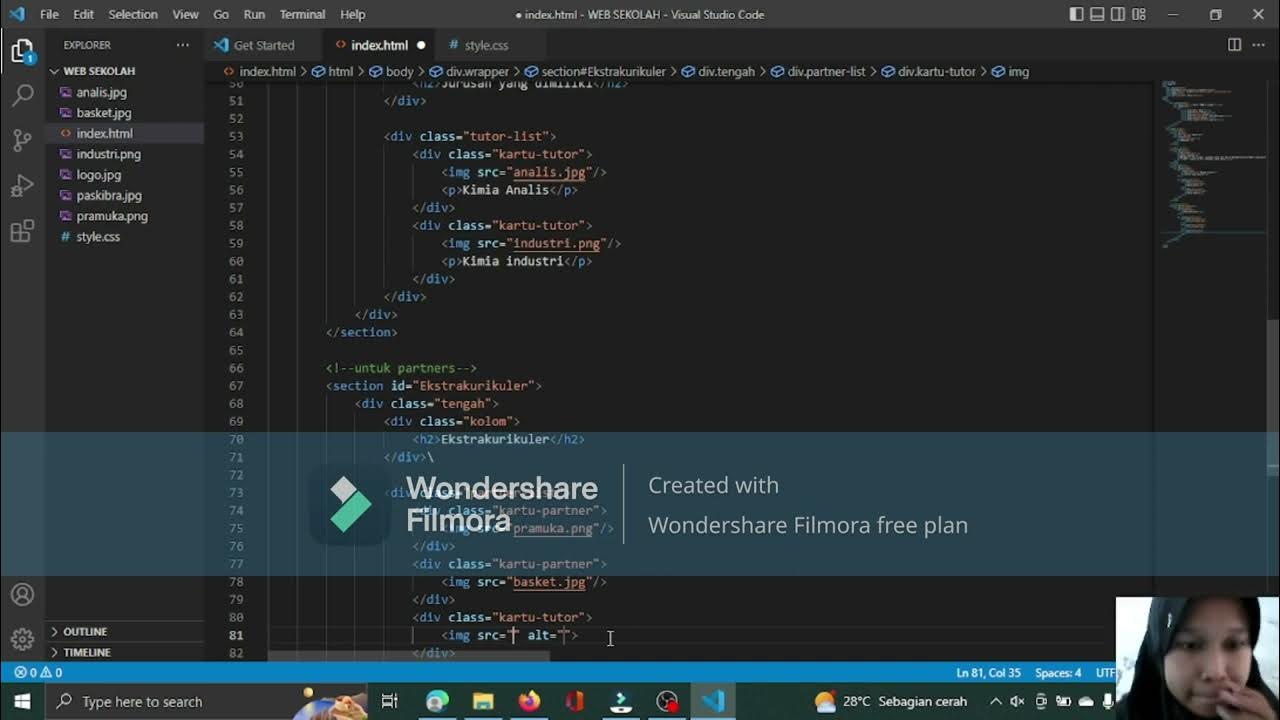The width and height of the screenshot is (1280, 720).
Task: Open the div.tengah breadcrumb dropdown
Action: [x=718, y=72]
